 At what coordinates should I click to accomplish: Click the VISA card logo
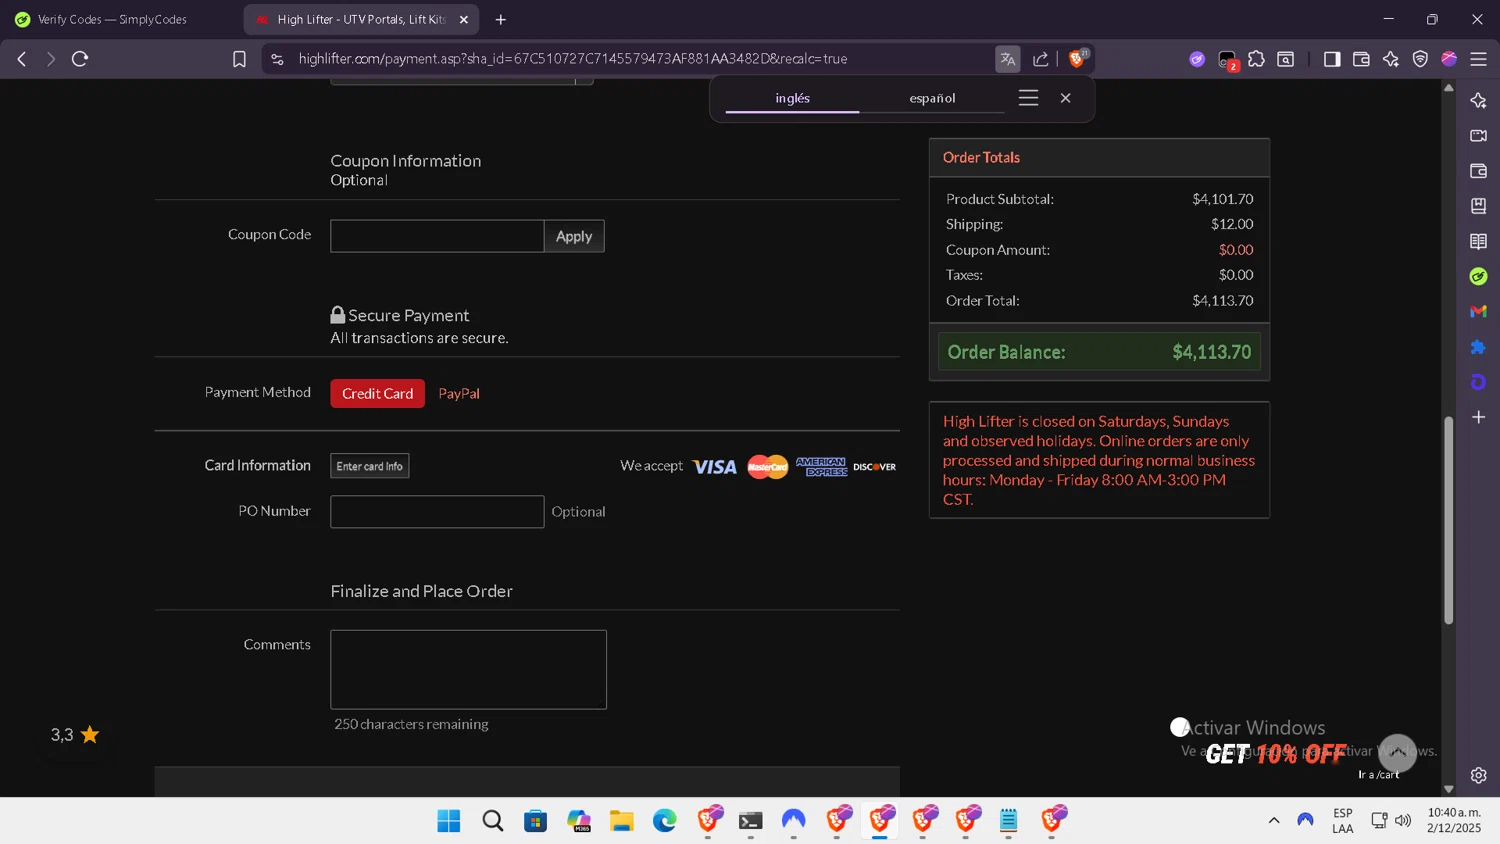(714, 467)
